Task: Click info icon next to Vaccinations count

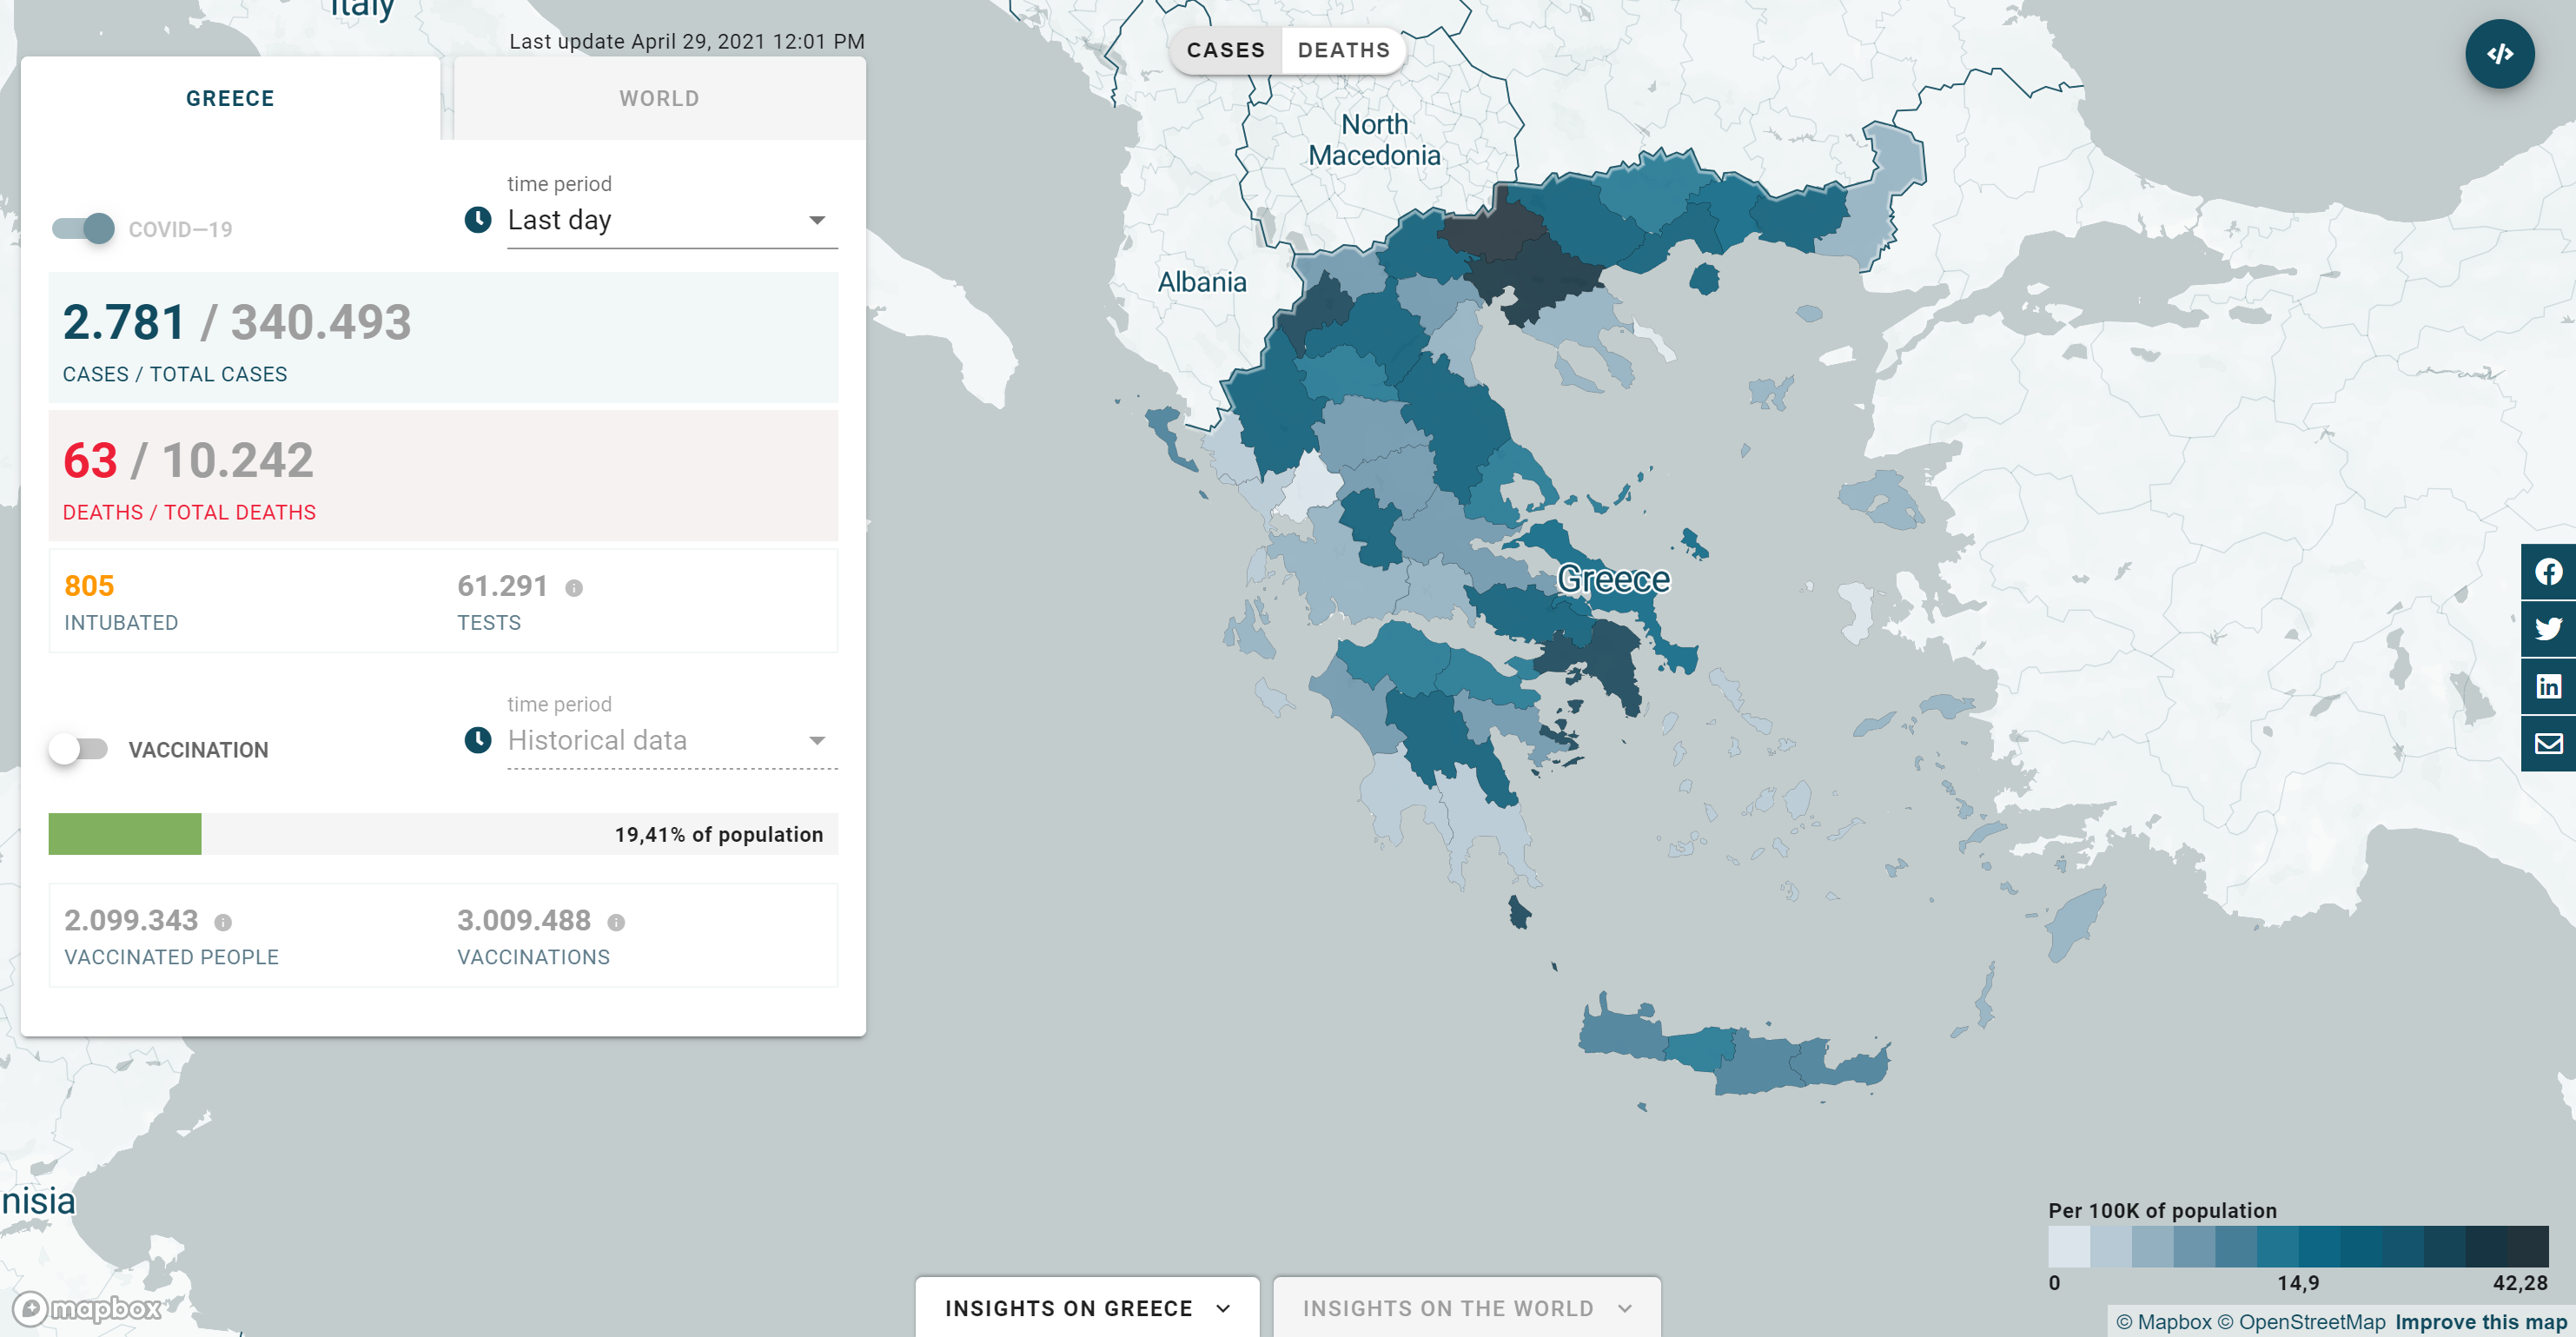Action: click(x=616, y=922)
